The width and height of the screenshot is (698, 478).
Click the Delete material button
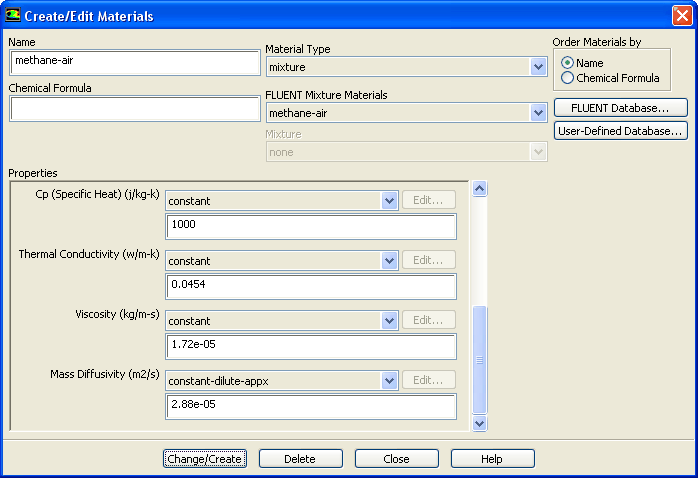tap(300, 459)
